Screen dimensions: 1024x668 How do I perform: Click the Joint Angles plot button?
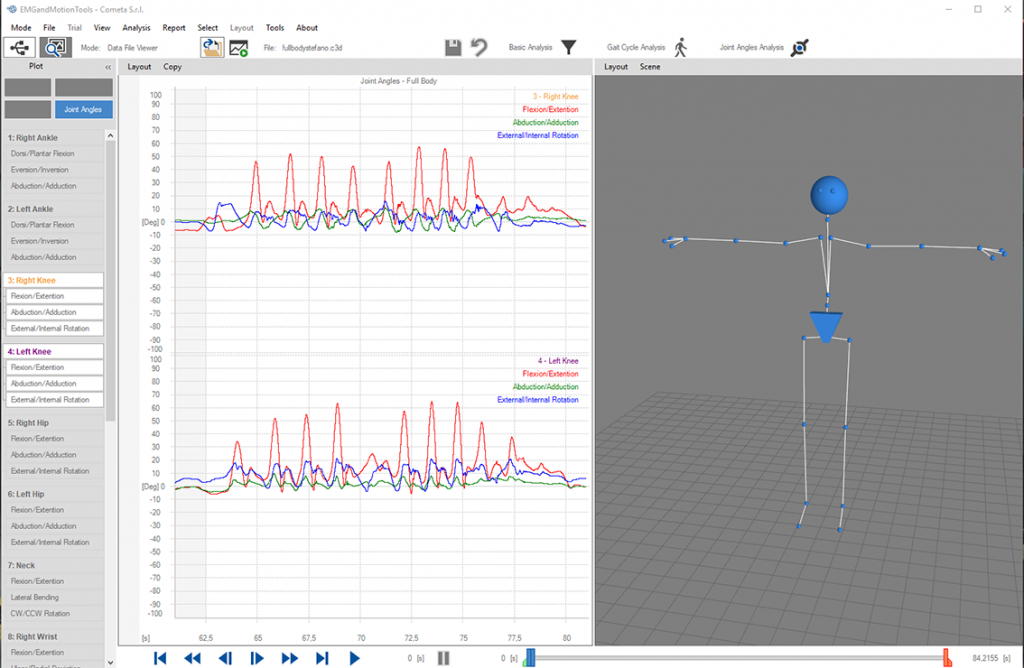84,109
